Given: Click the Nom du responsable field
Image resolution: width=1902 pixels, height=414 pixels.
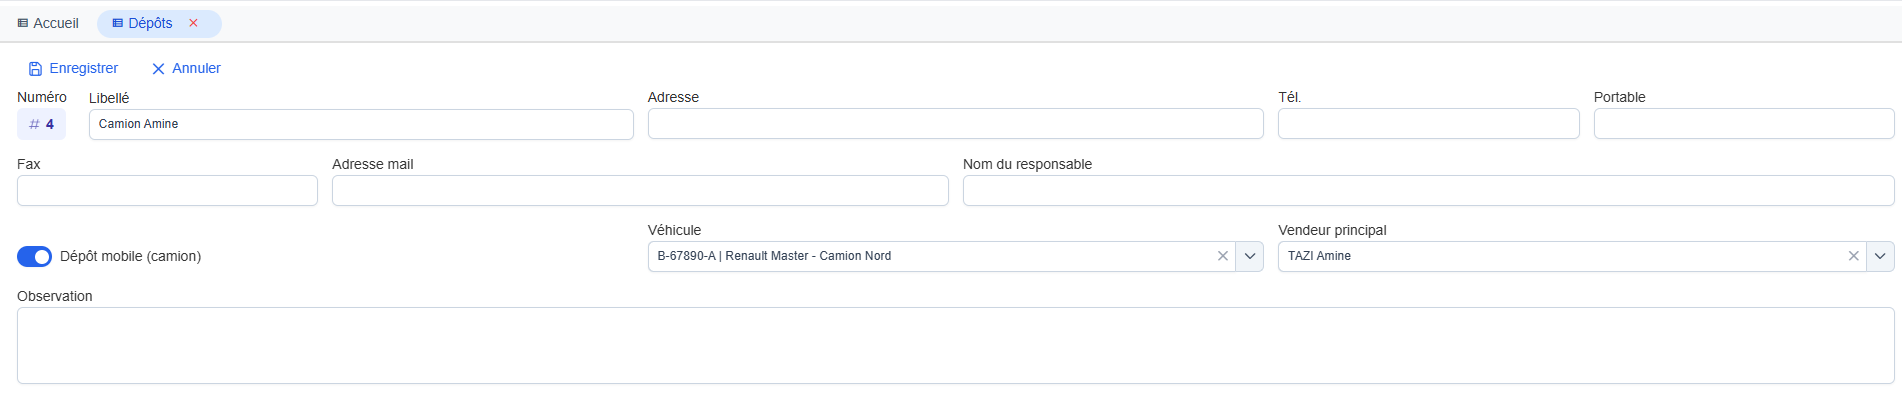Looking at the screenshot, I should [x=1428, y=191].
